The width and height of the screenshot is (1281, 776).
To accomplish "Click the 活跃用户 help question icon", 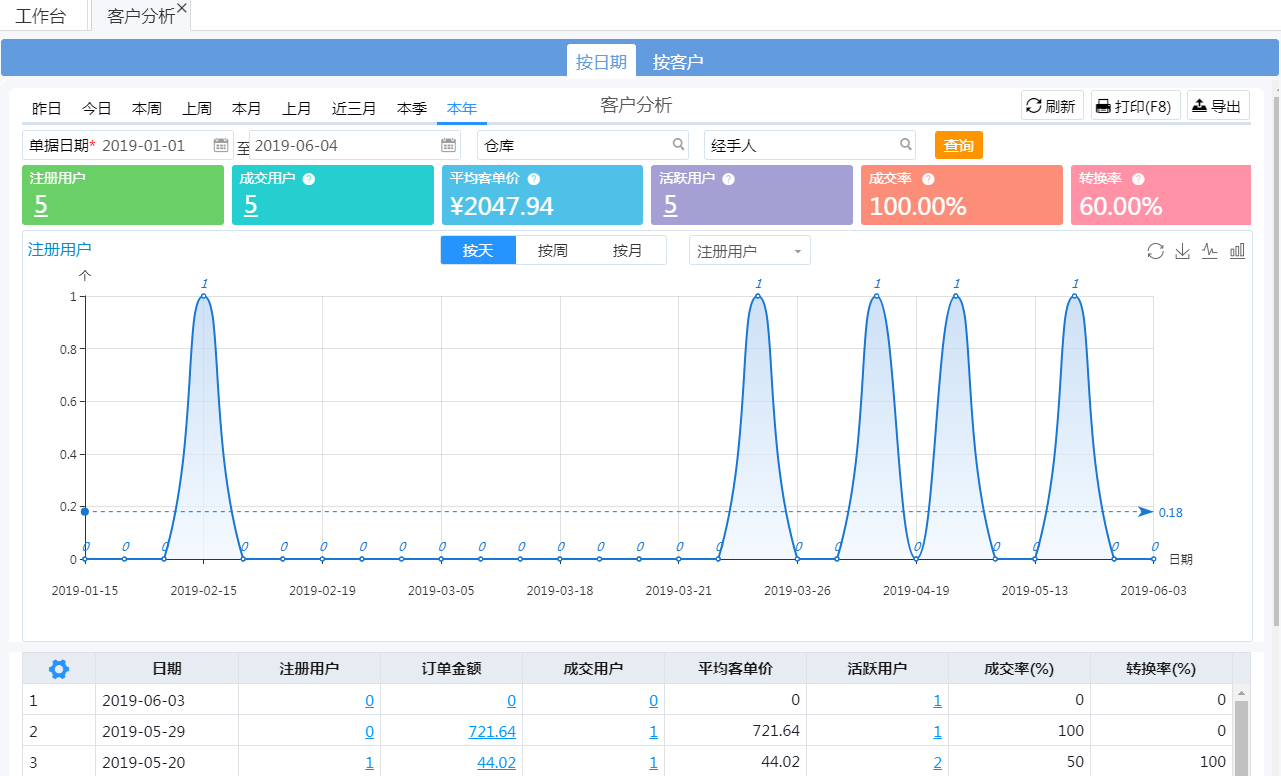I will click(x=729, y=179).
